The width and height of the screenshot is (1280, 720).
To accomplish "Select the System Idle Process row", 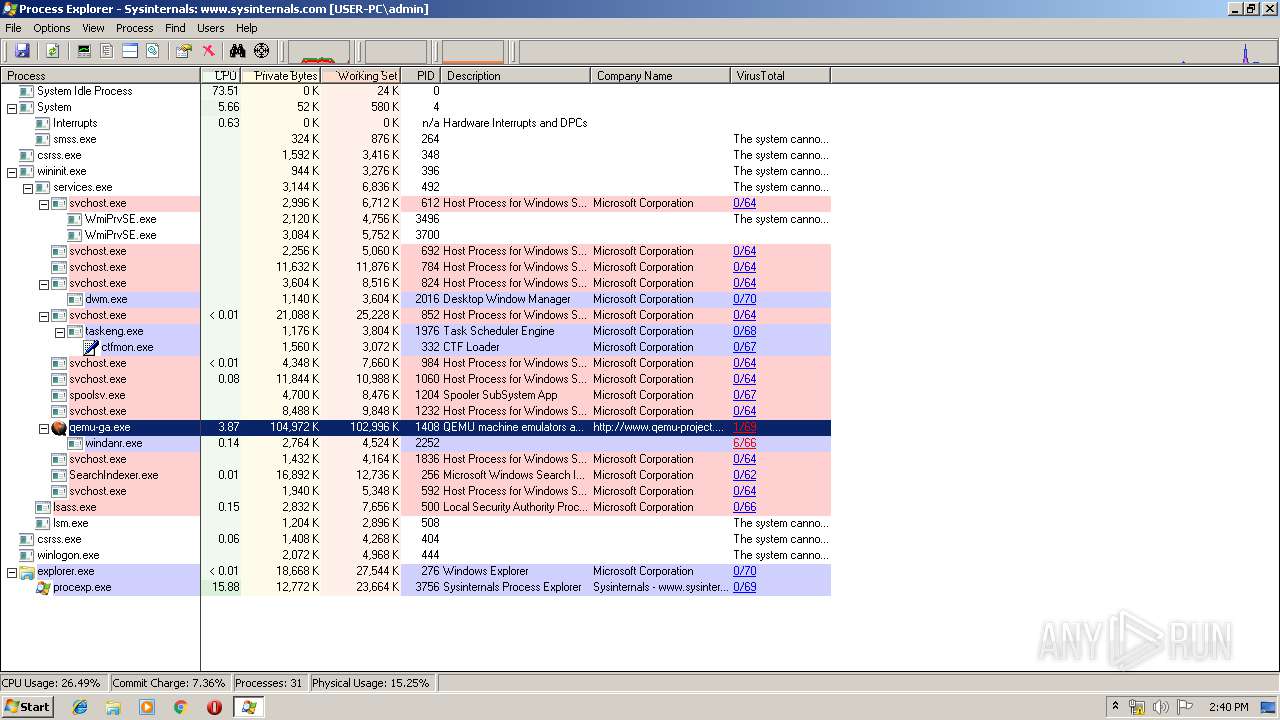I will tap(415, 91).
